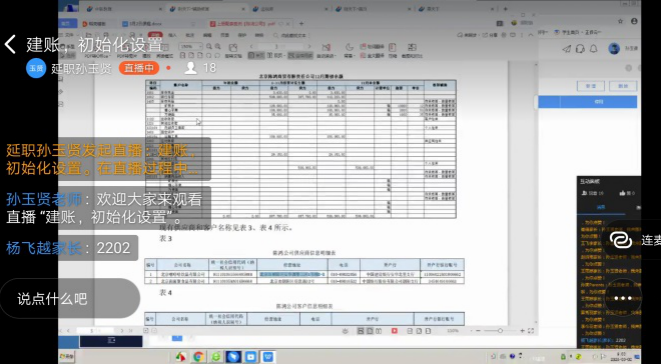Open the broadcast start notice from 延职孙玉贤

coord(105,160)
